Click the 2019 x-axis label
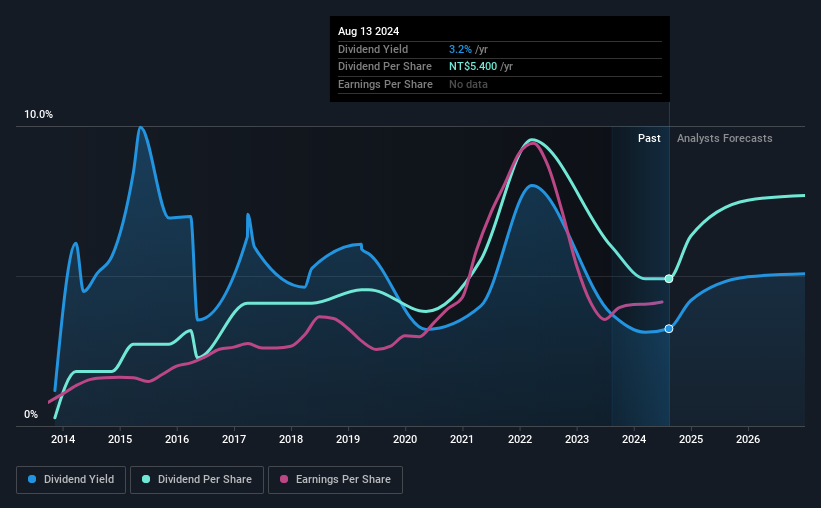The width and height of the screenshot is (821, 508). coord(348,439)
